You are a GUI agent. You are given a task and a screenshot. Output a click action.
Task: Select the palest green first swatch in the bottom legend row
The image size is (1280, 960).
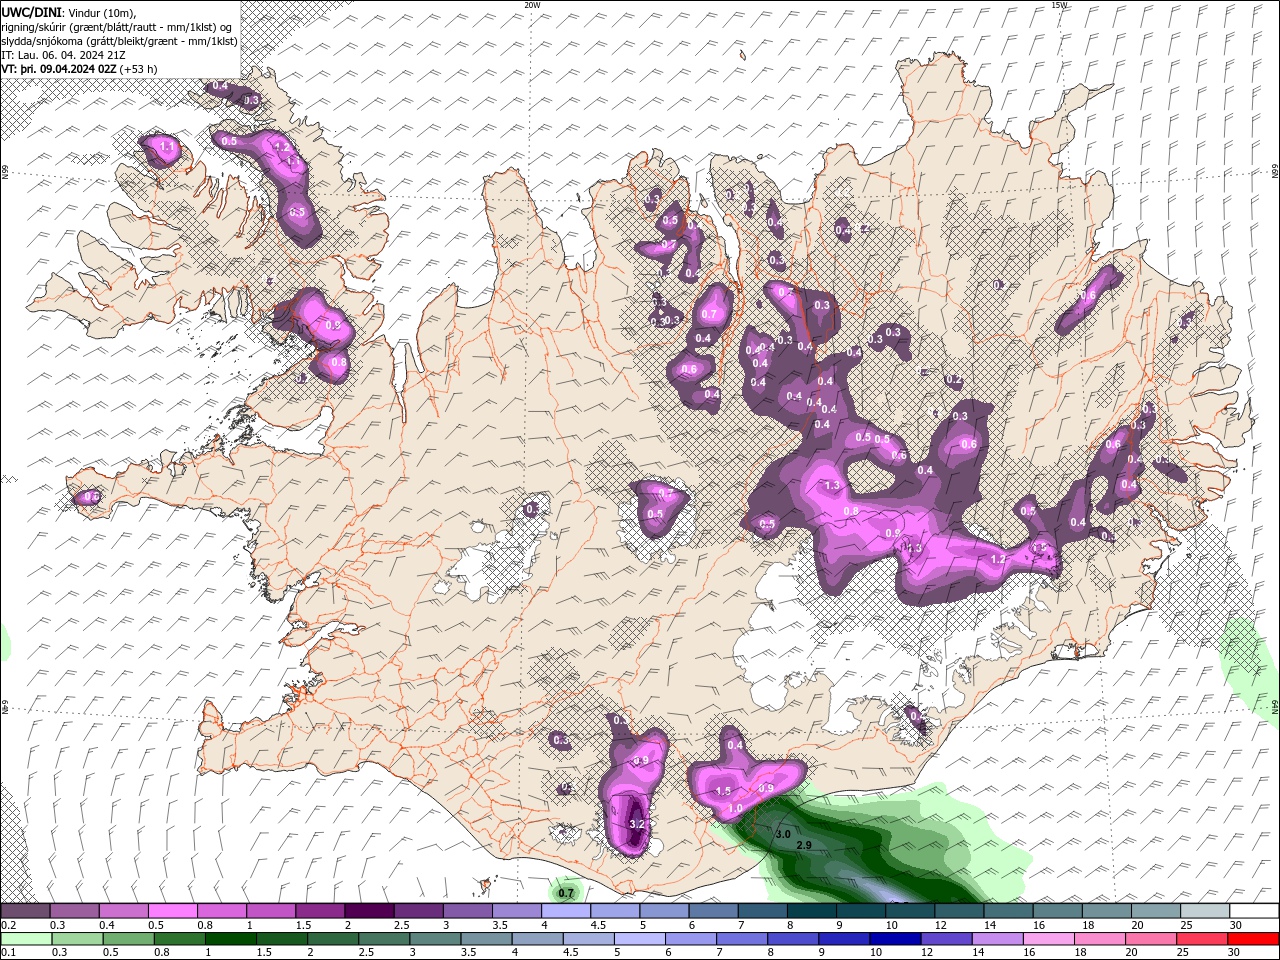25,939
